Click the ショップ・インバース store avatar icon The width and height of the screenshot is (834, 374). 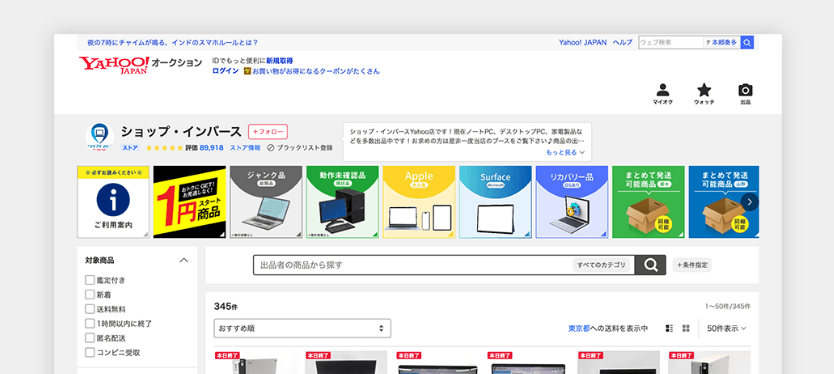point(99,138)
